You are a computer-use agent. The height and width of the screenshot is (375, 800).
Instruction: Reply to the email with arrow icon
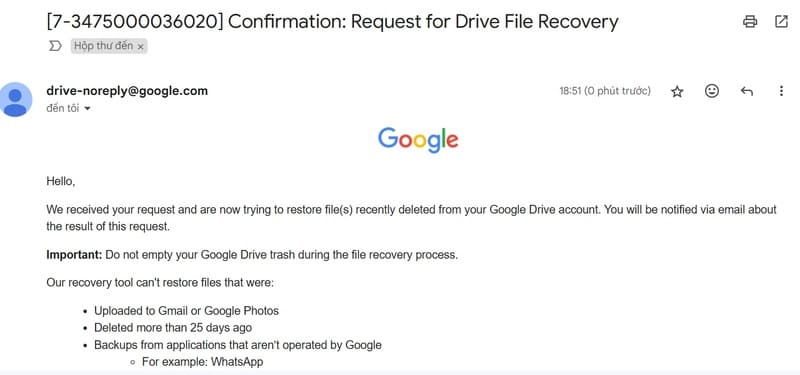746,91
